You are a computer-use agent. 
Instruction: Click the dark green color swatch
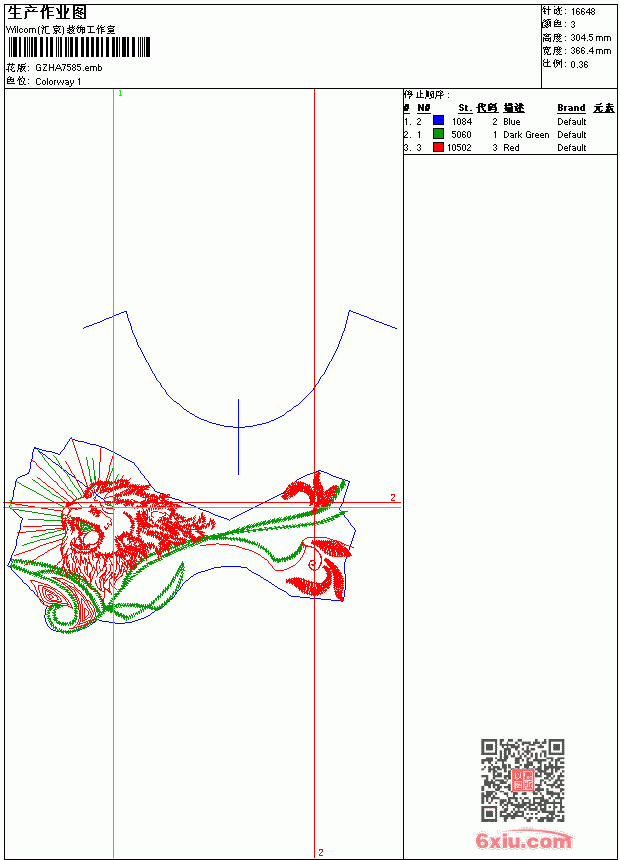tap(438, 134)
